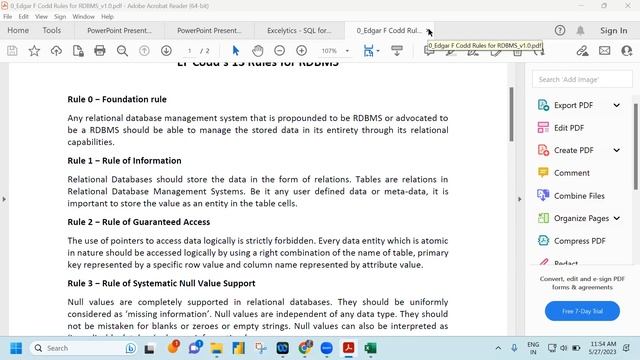The image size is (640, 360).
Task: Collapse the right tools pane arrow
Action: (520, 199)
